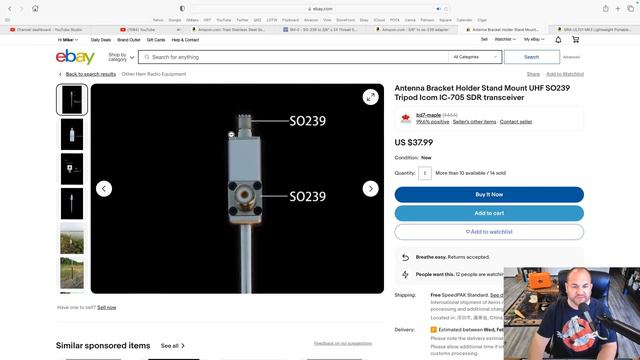This screenshot has width=640, height=360.
Task: Open All Categories dropdown
Action: [475, 57]
